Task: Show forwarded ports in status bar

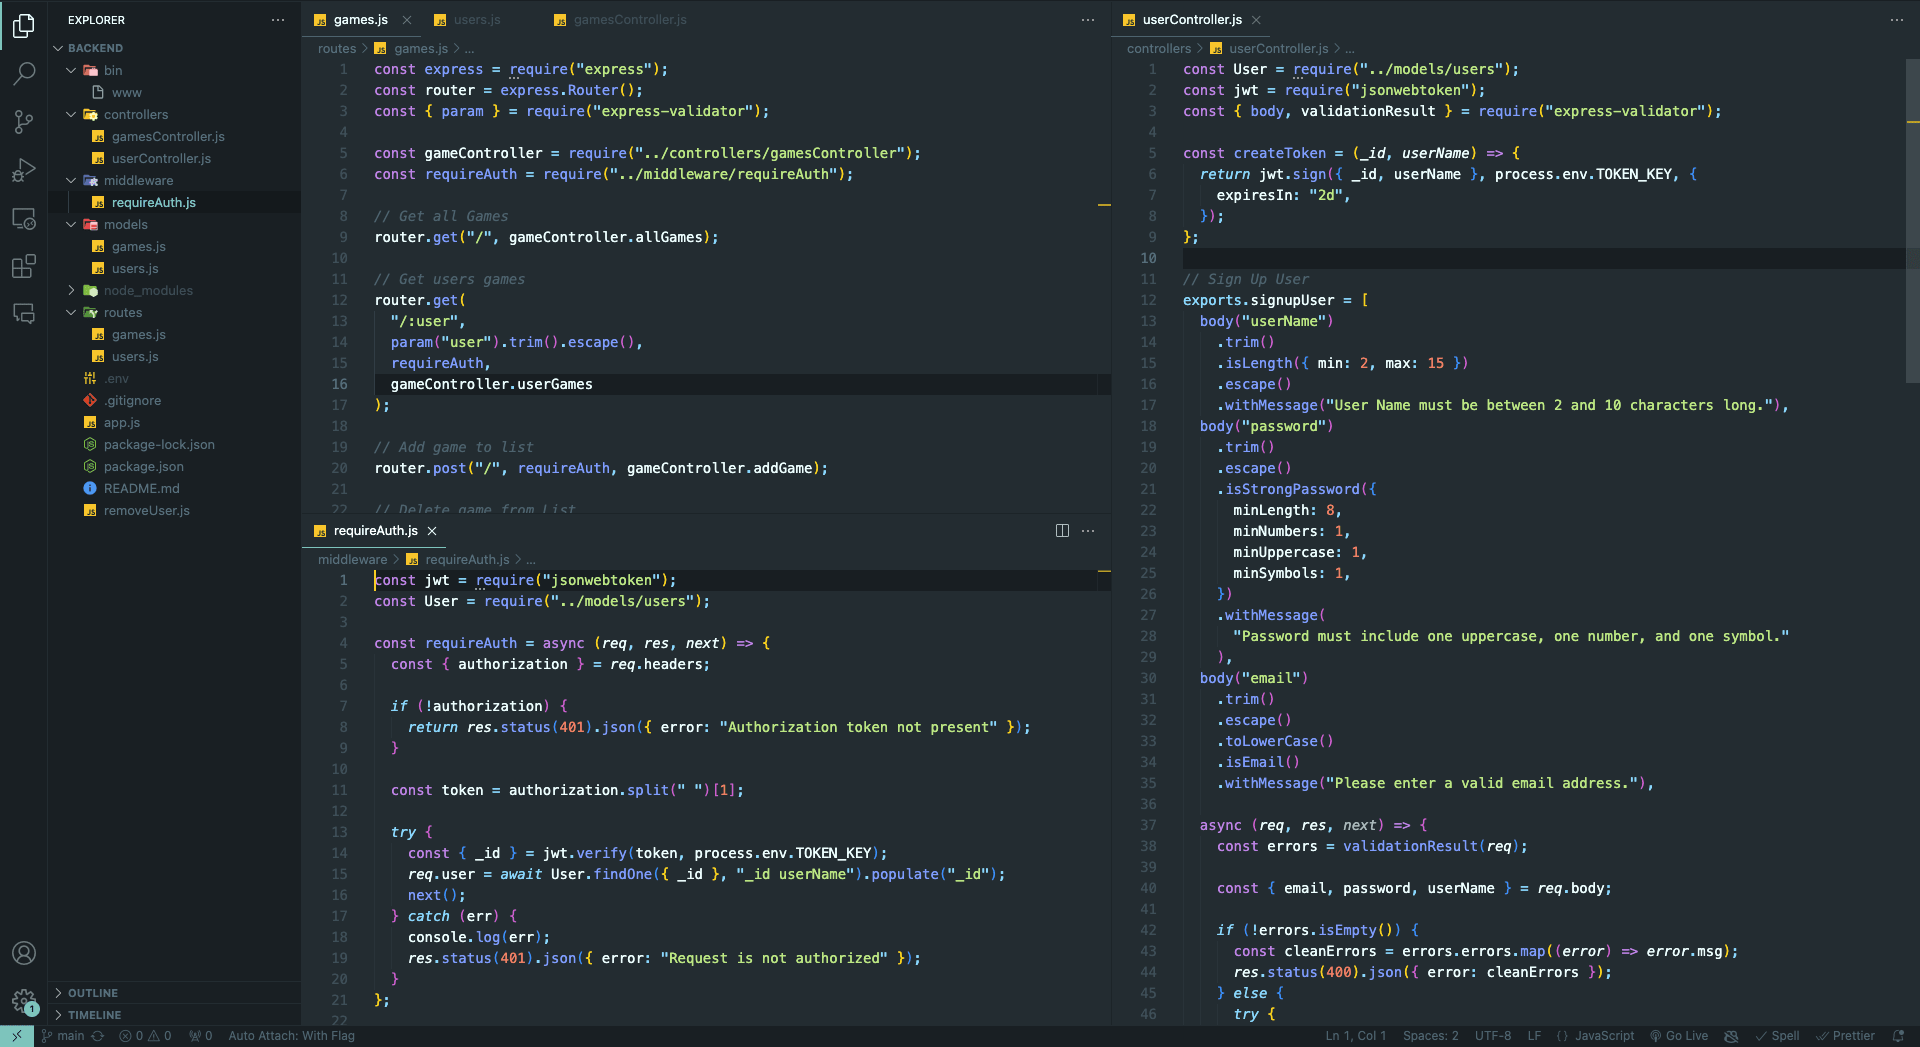Action: point(200,1036)
